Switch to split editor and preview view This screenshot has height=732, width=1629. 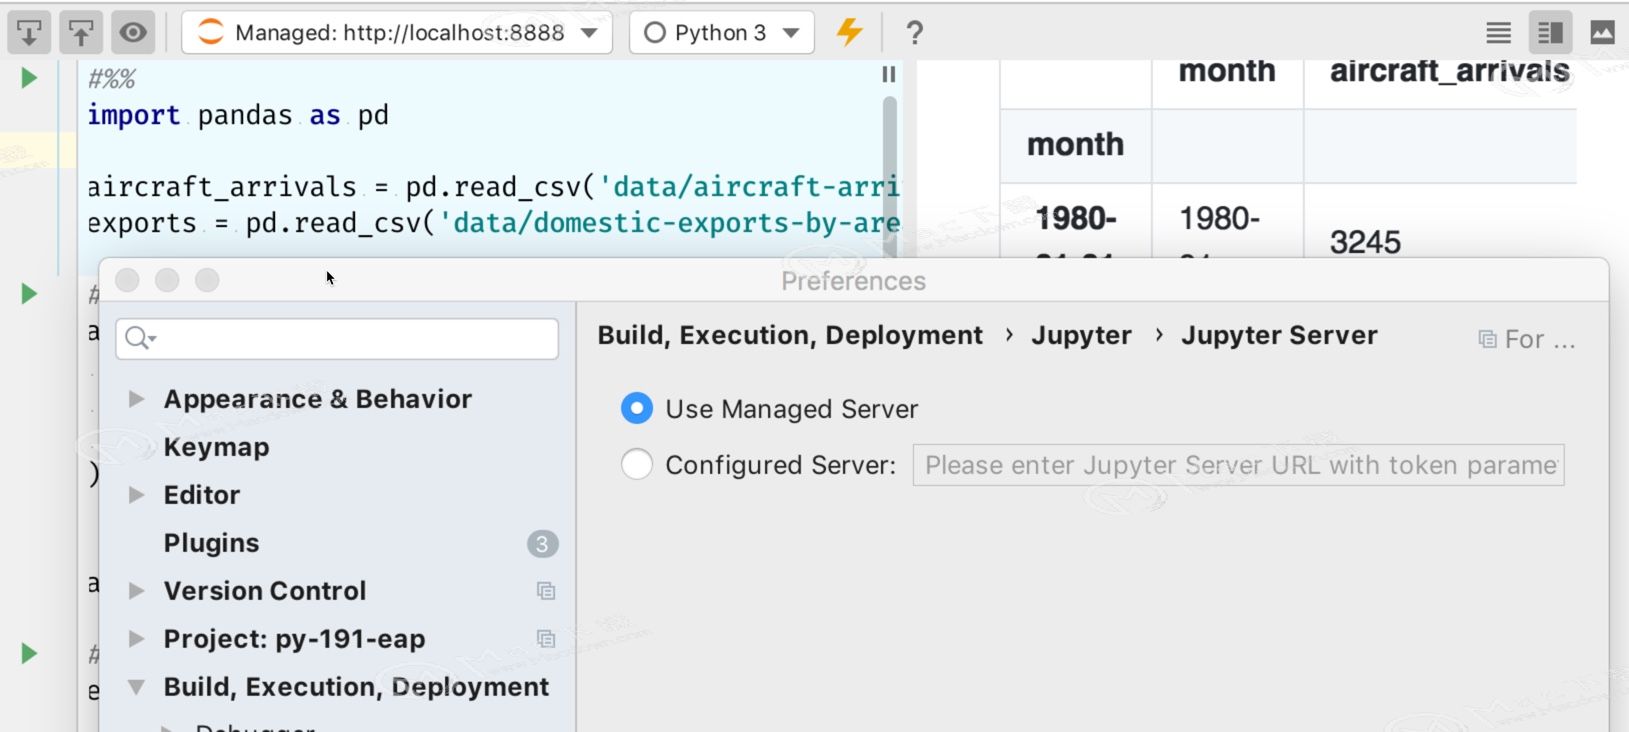[1550, 33]
